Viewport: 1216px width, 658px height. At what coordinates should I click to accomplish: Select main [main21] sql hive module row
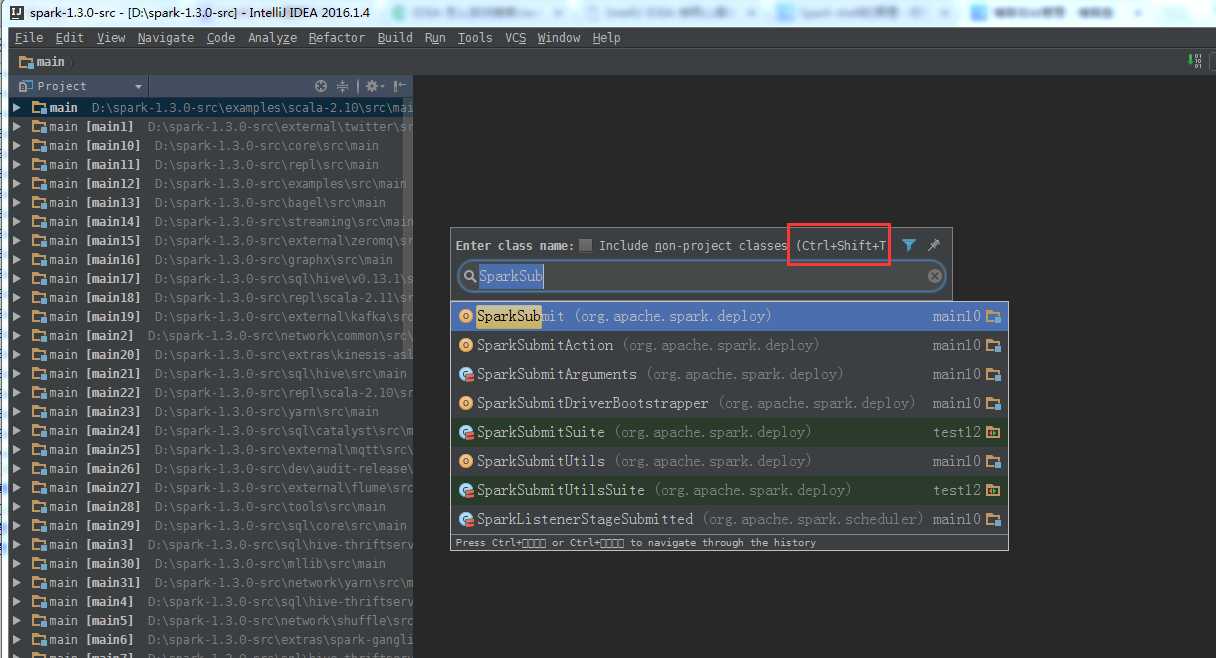(211, 373)
